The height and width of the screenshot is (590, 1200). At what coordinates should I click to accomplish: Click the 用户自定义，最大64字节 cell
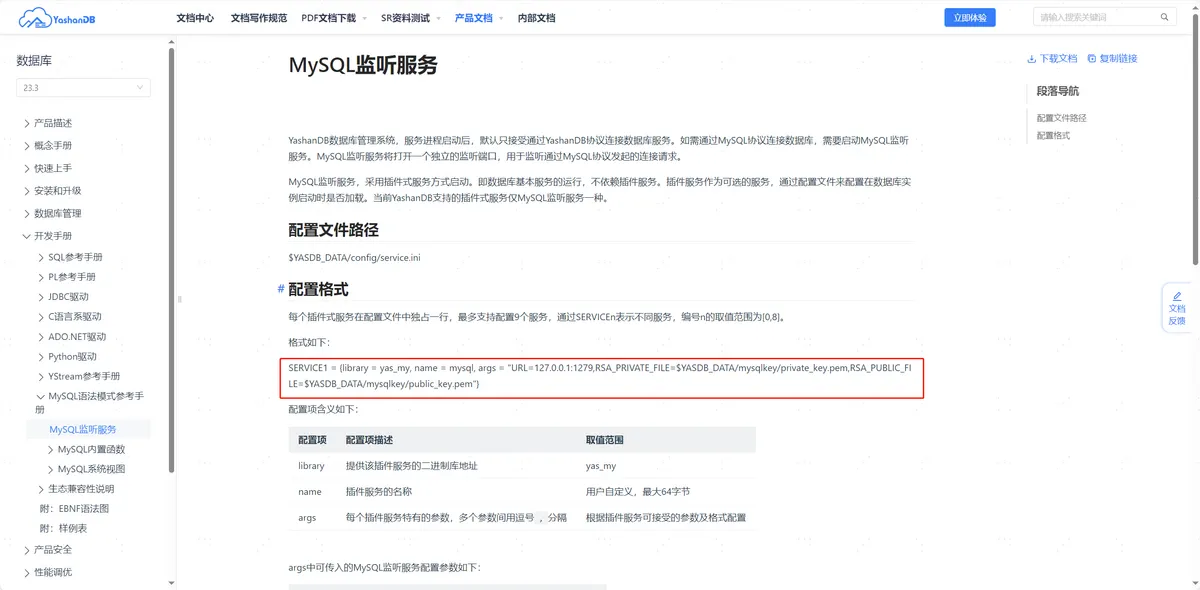637,492
